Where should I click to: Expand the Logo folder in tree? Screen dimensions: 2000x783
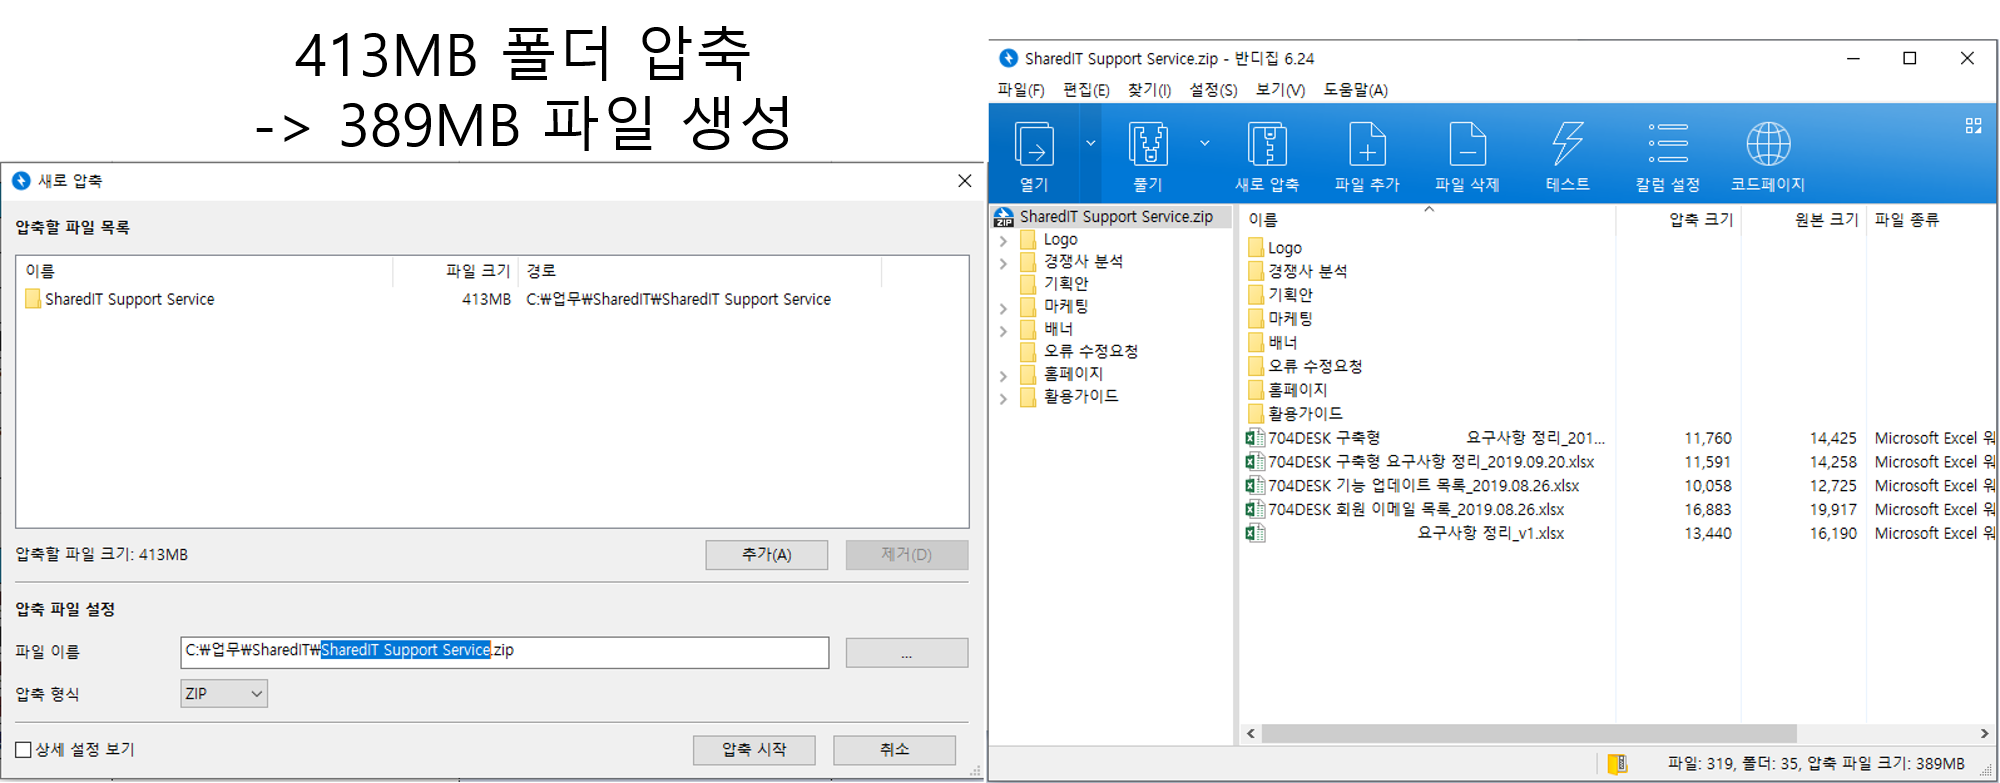pos(1003,240)
